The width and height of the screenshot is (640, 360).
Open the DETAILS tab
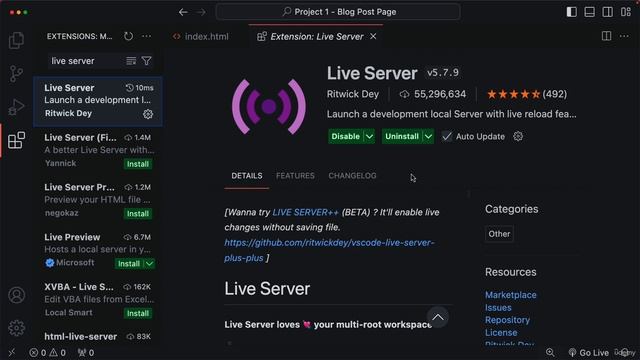tap(247, 176)
